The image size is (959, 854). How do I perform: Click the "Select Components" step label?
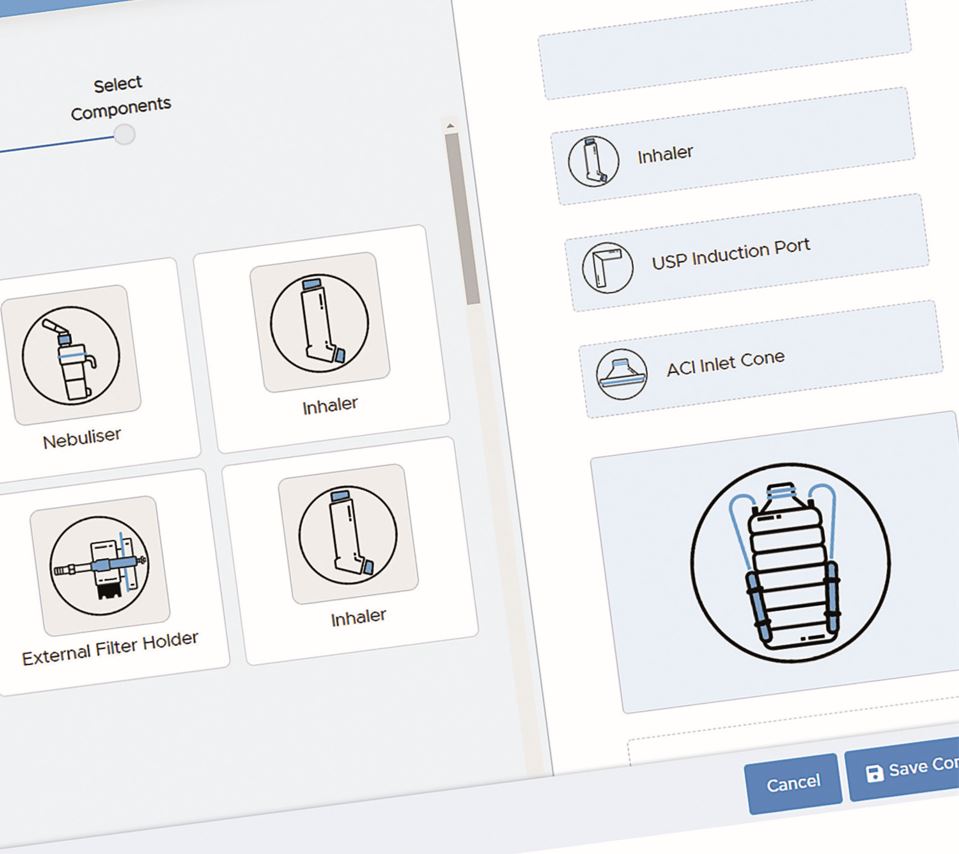point(119,98)
